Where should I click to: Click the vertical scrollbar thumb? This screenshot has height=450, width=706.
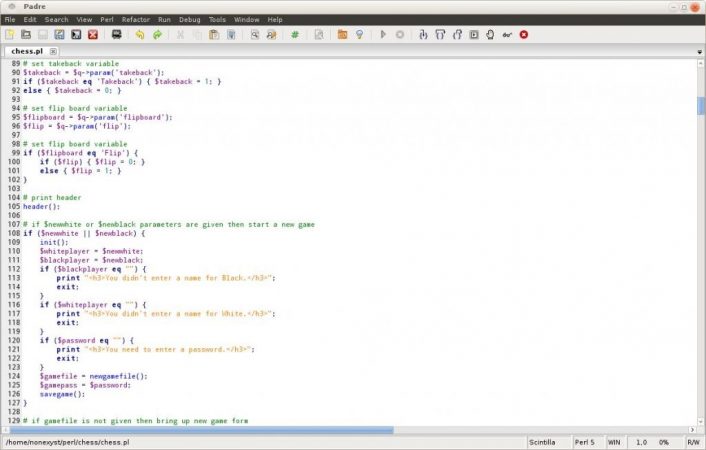[x=700, y=106]
